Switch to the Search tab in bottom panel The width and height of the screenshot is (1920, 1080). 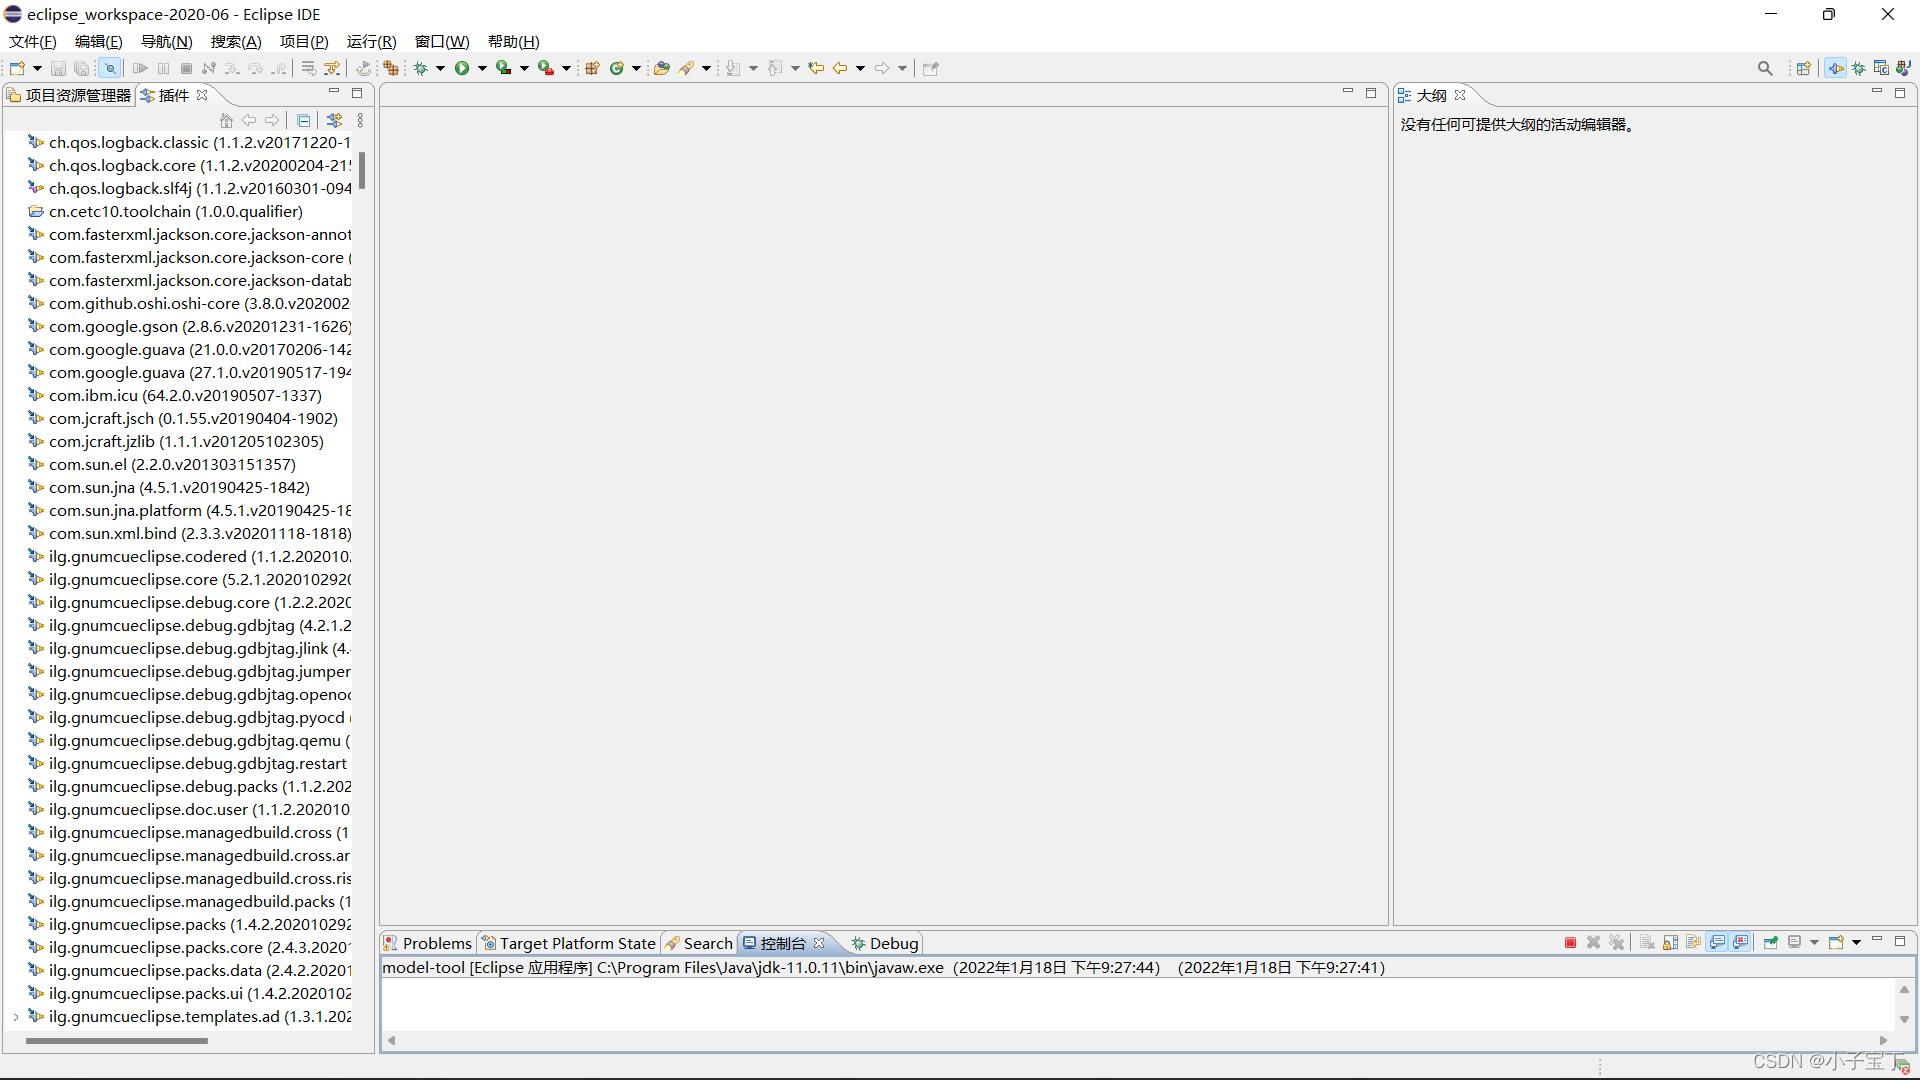[699, 943]
